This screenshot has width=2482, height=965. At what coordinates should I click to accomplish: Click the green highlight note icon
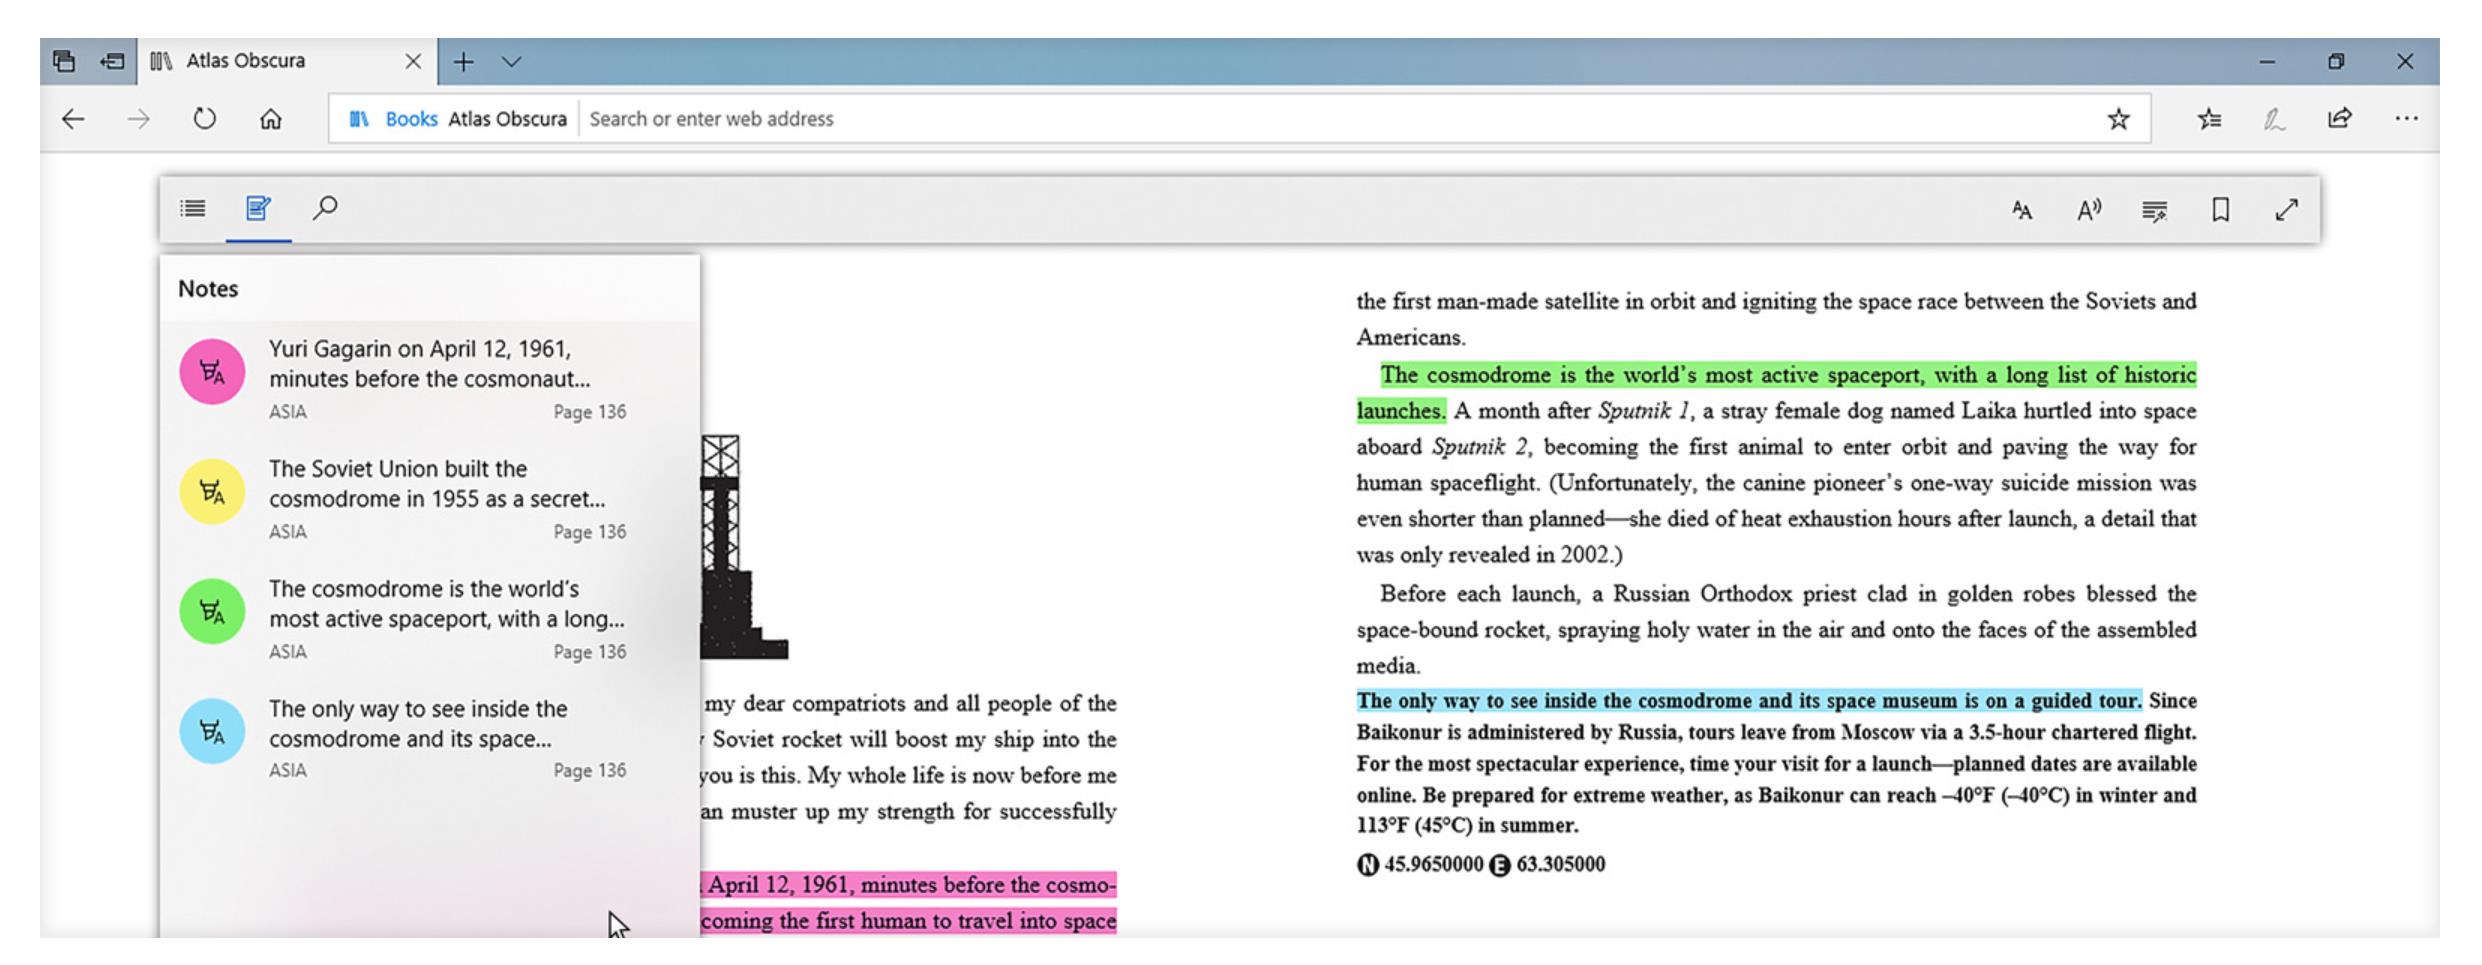pos(212,611)
